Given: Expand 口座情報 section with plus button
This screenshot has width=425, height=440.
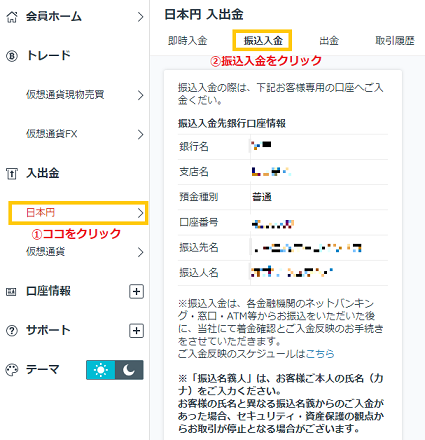Looking at the screenshot, I should click(x=136, y=292).
